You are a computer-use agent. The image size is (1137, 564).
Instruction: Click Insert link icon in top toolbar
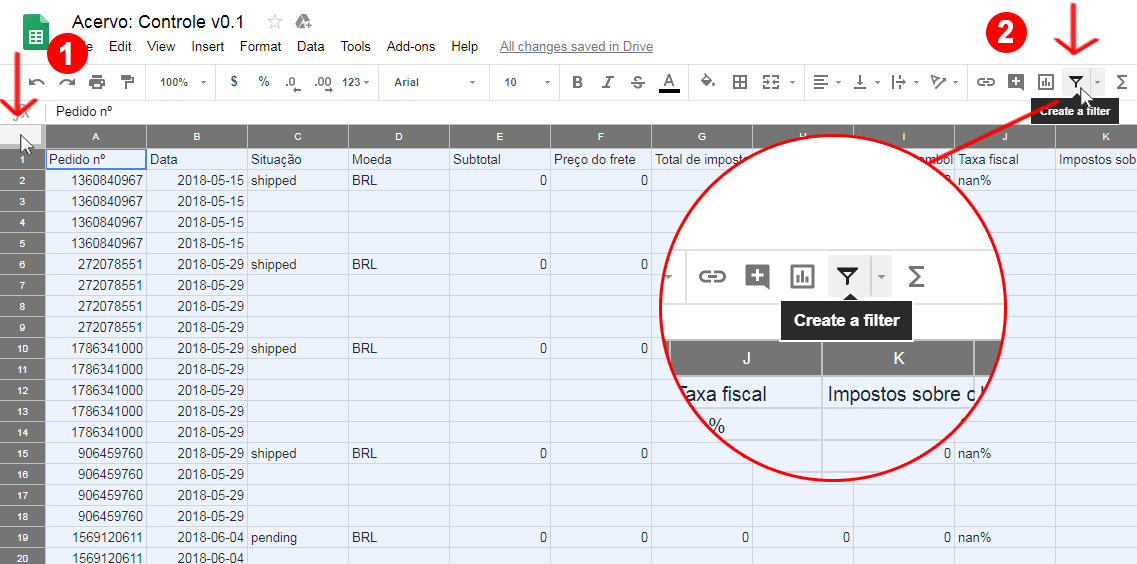click(986, 82)
